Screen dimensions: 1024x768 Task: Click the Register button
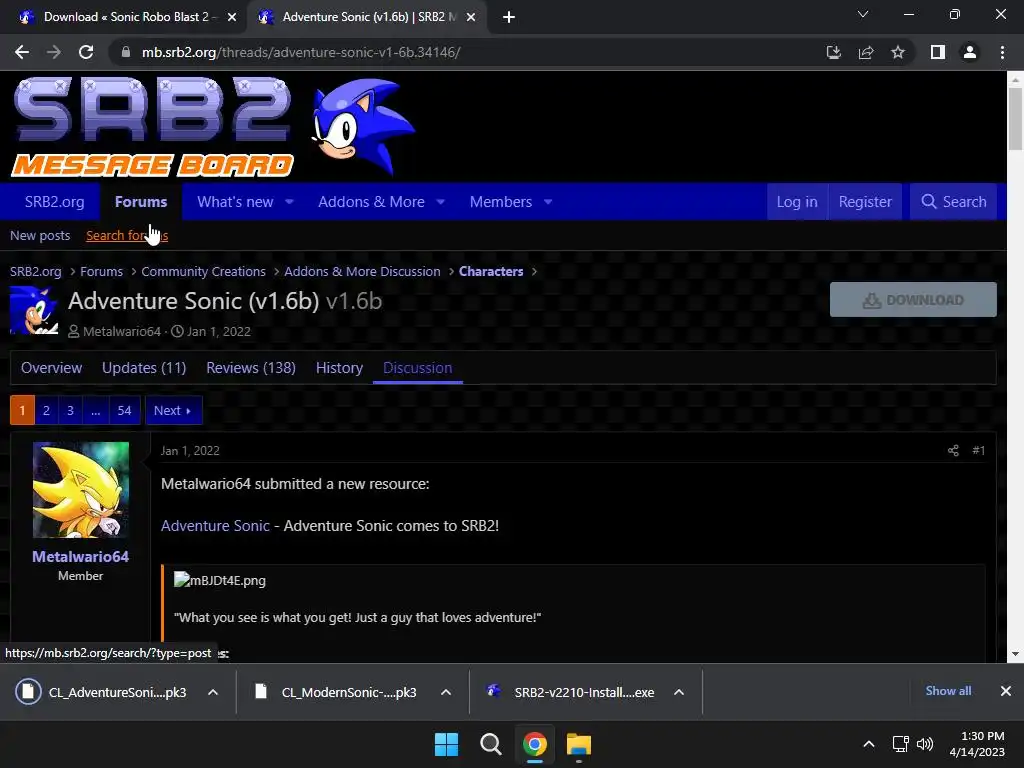click(865, 202)
